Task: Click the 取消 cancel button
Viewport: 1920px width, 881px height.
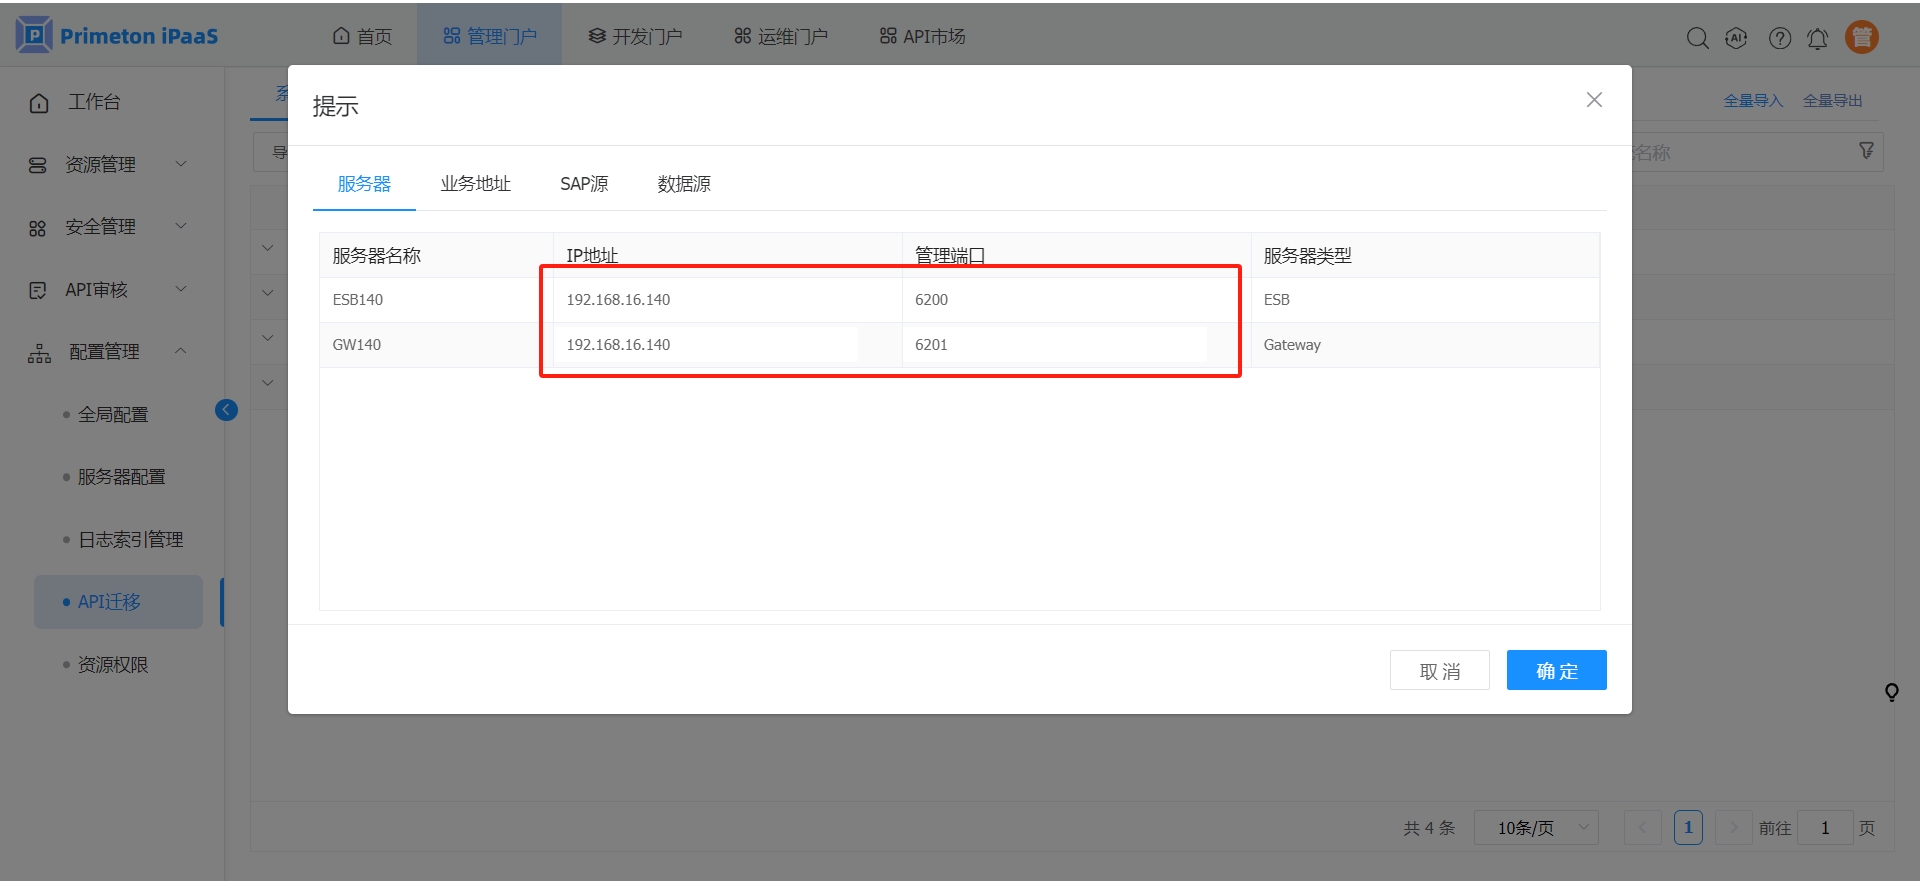Action: (1439, 670)
